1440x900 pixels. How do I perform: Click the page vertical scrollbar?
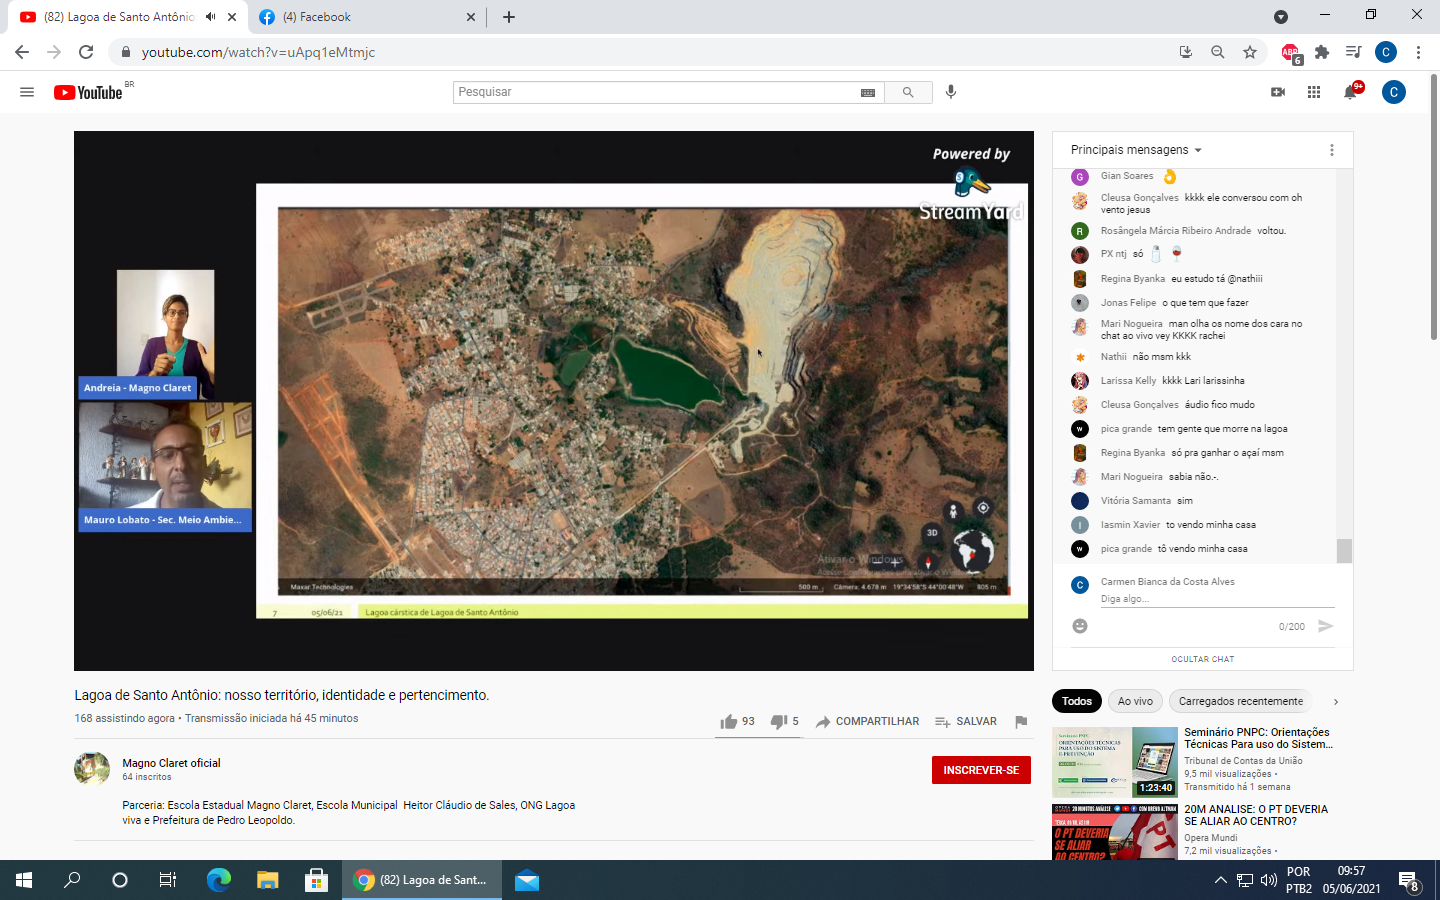point(1434,205)
